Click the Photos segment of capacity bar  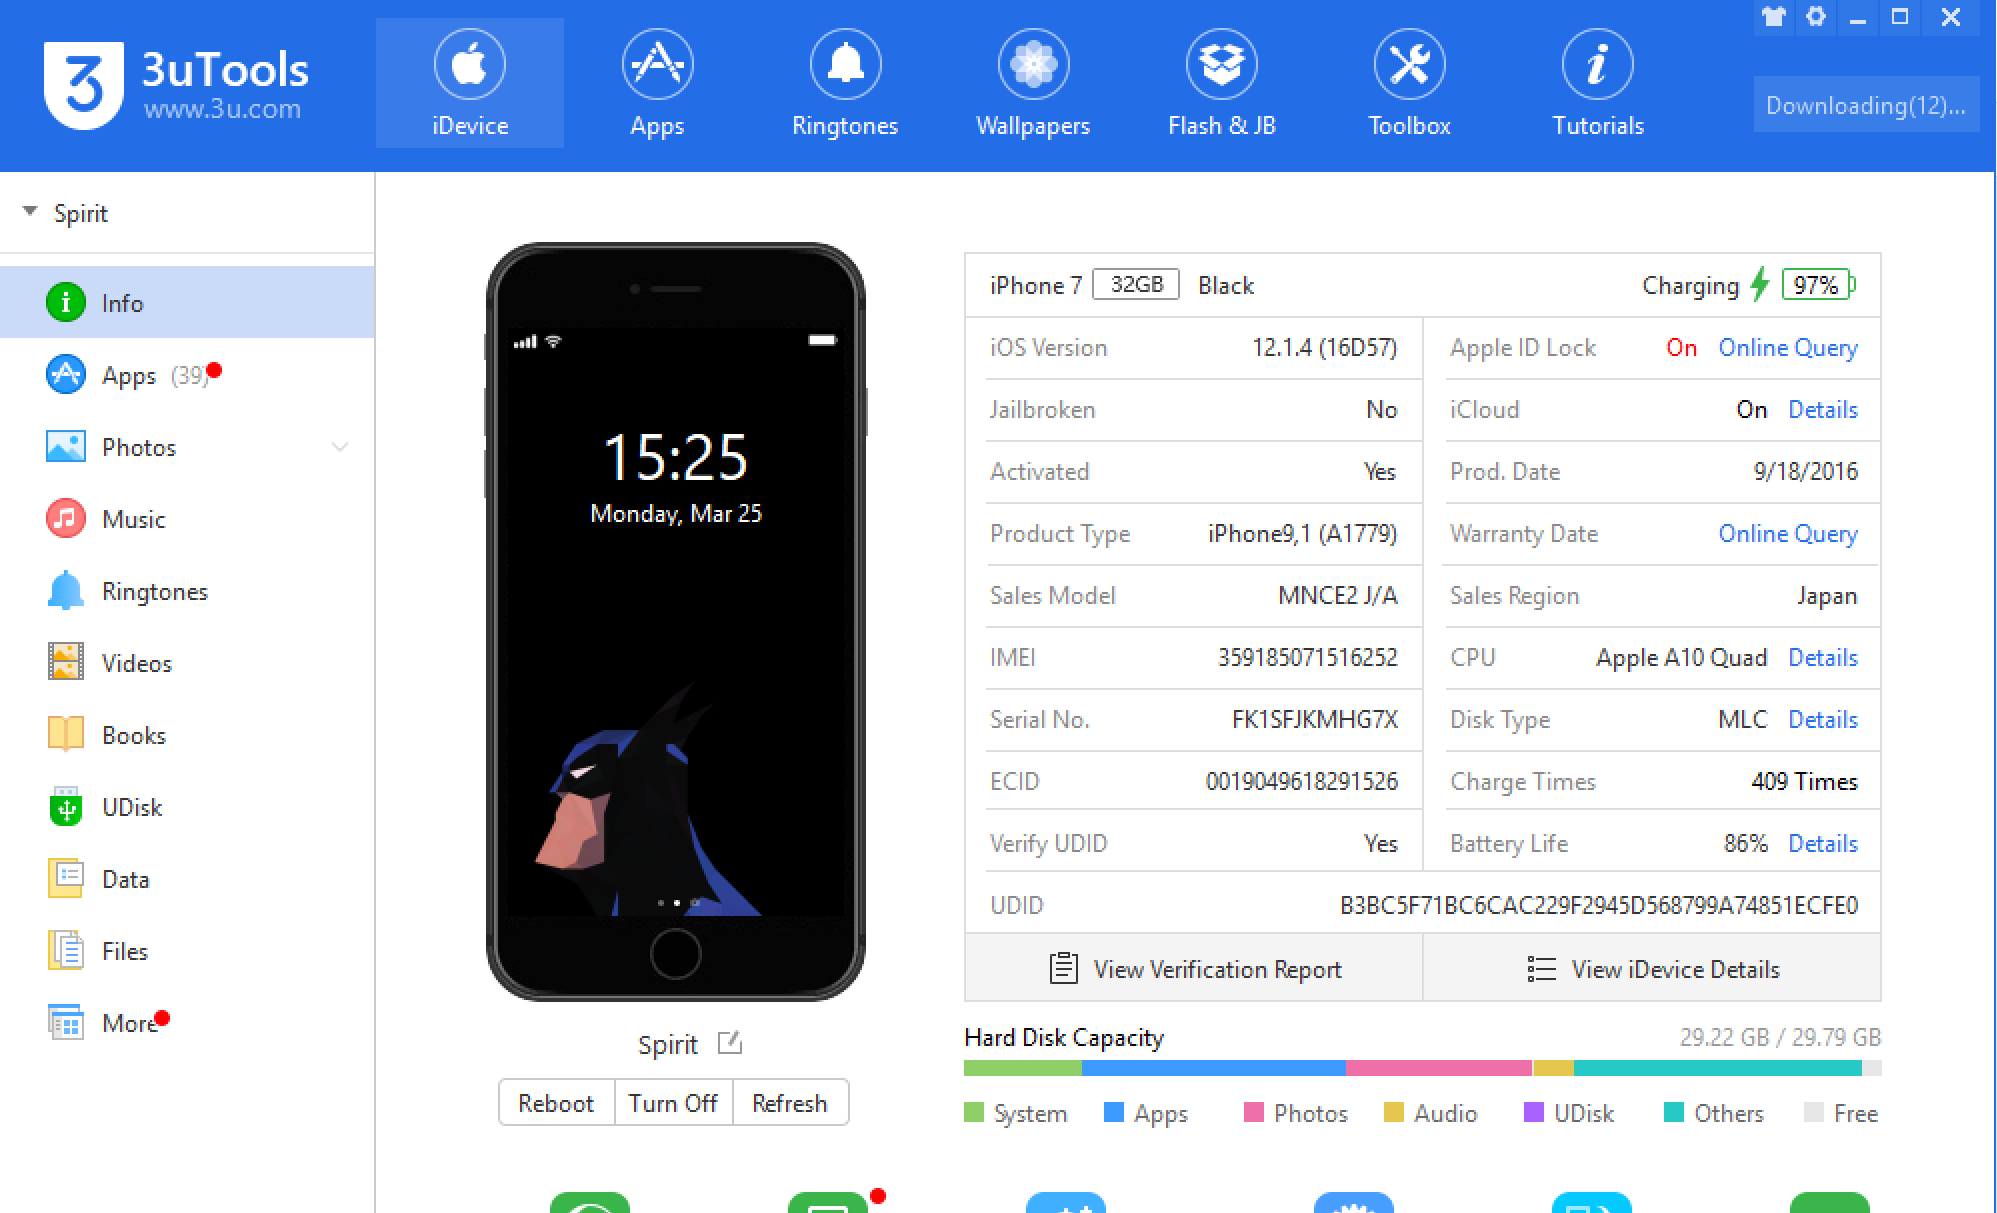[1437, 1068]
